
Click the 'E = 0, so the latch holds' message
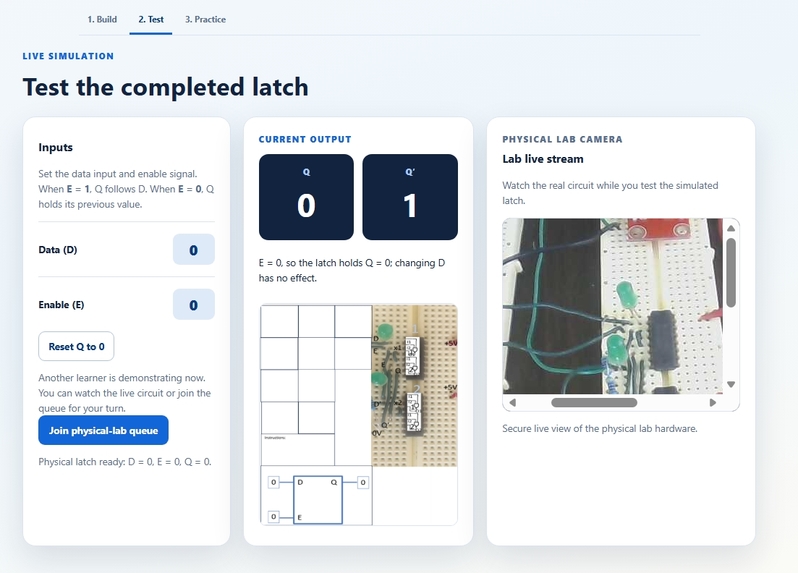352,270
